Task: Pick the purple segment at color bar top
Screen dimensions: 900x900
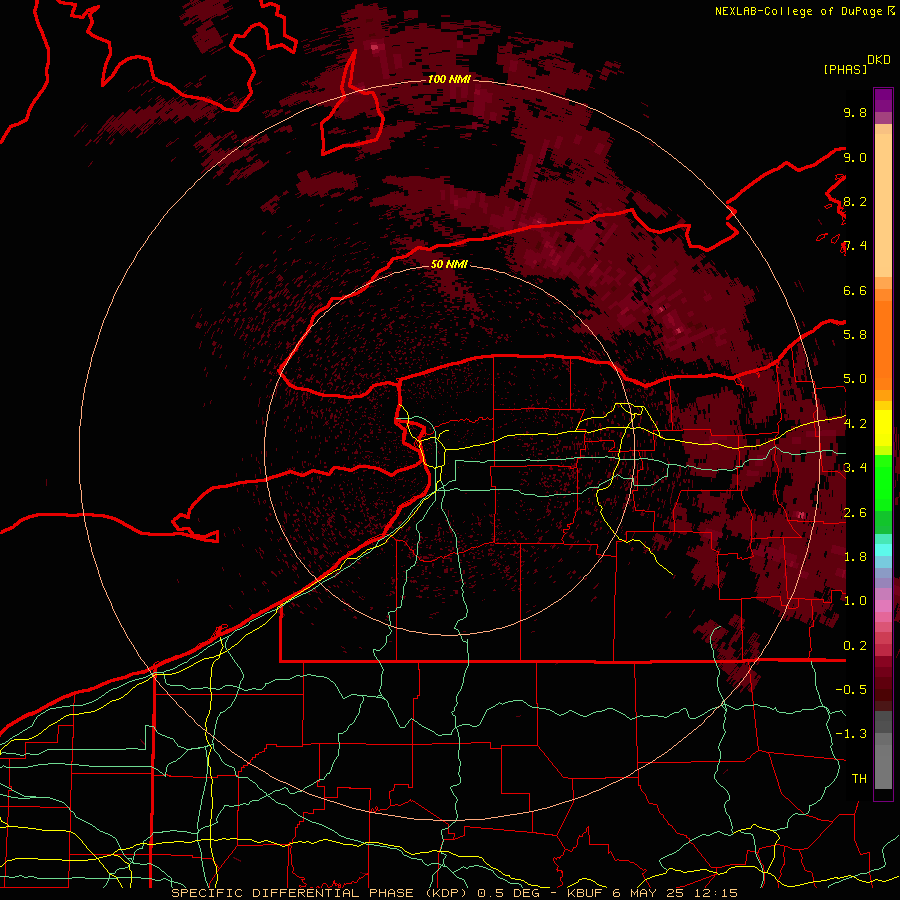Action: click(x=883, y=100)
